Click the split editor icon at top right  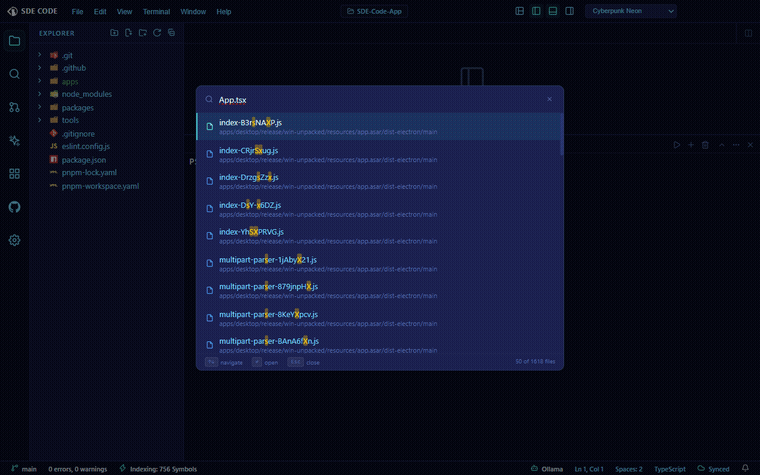748,33
